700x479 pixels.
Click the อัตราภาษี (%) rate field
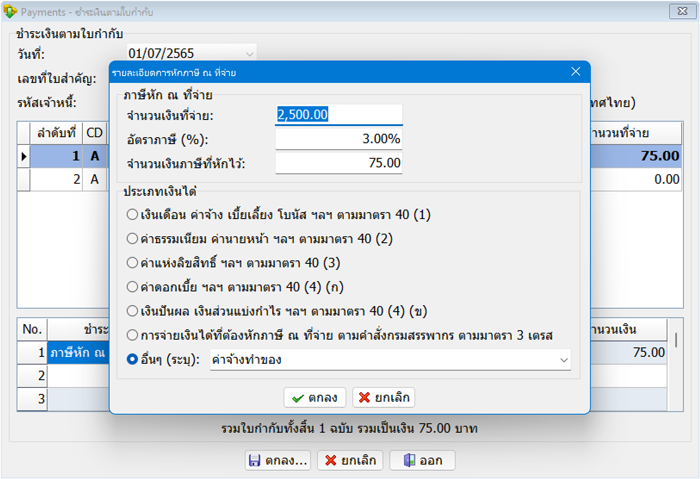click(x=339, y=139)
